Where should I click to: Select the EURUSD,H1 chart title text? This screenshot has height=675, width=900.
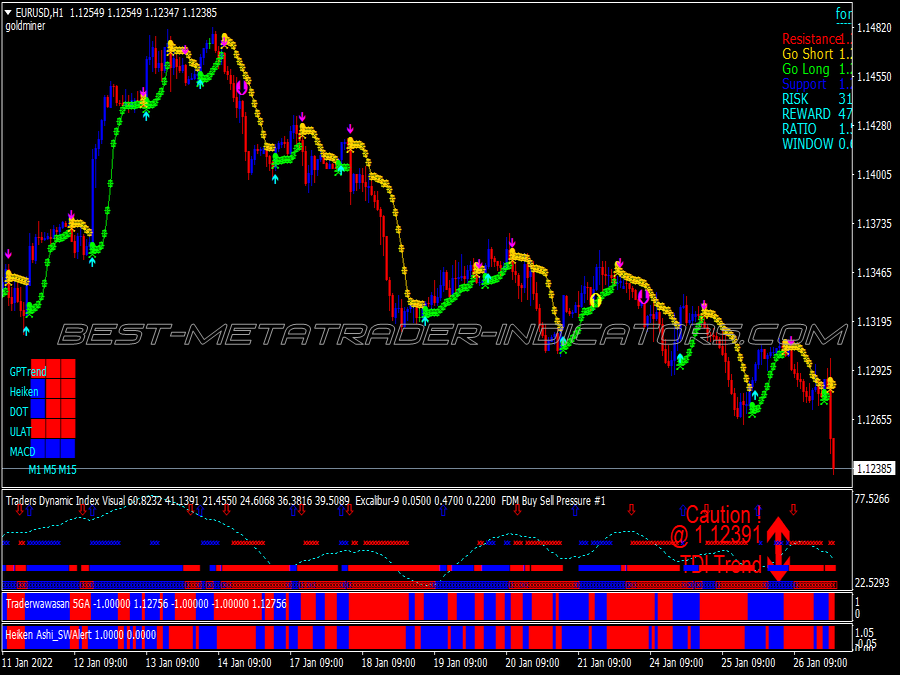[39, 13]
